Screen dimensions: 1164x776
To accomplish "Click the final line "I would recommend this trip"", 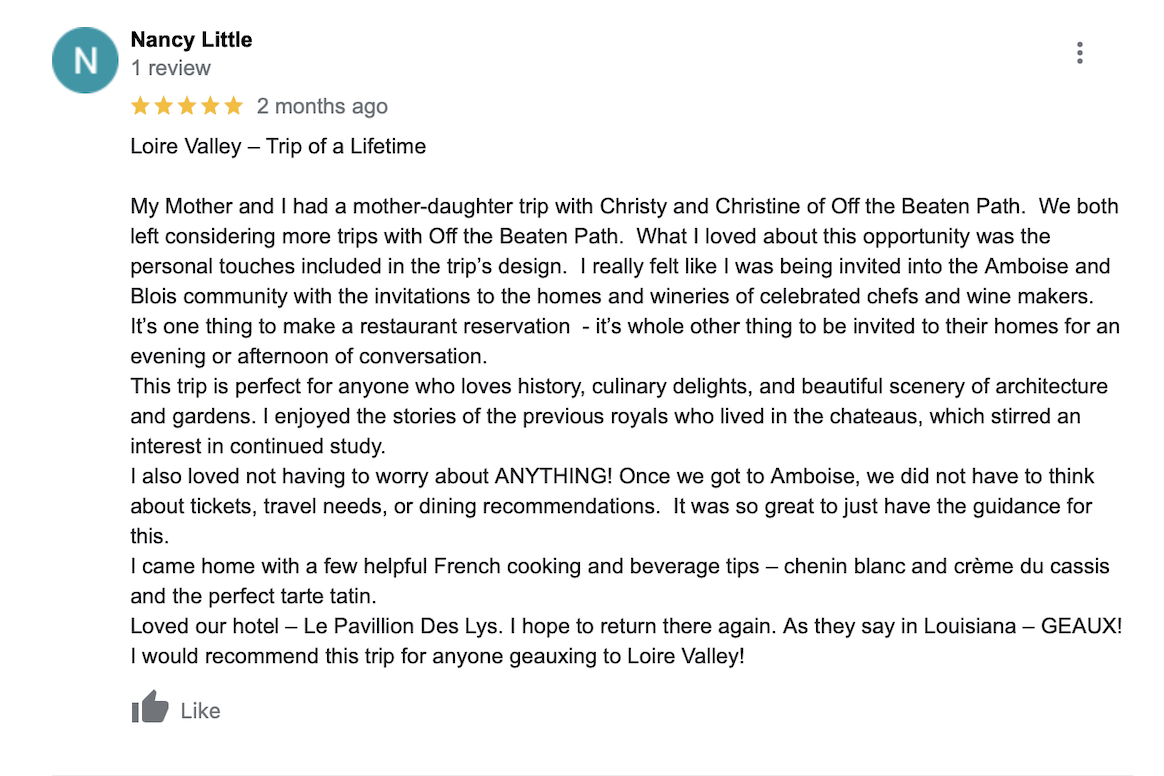I will (x=437, y=656).
